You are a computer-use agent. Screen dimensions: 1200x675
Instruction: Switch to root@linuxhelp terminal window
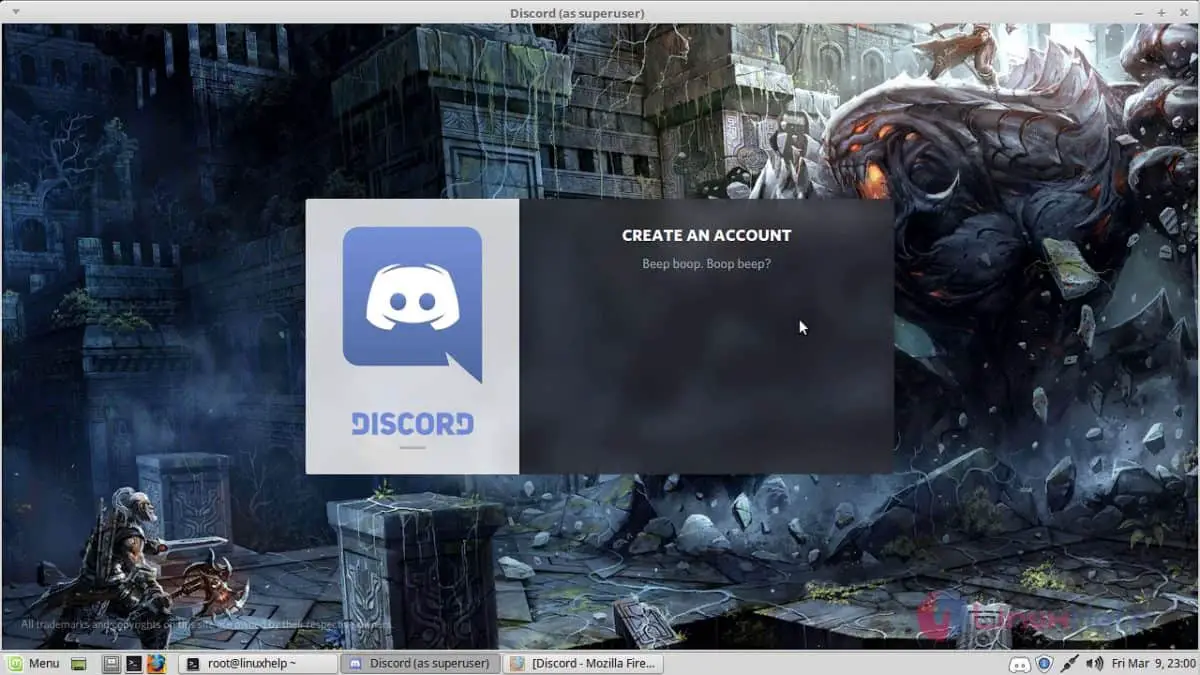(257, 663)
